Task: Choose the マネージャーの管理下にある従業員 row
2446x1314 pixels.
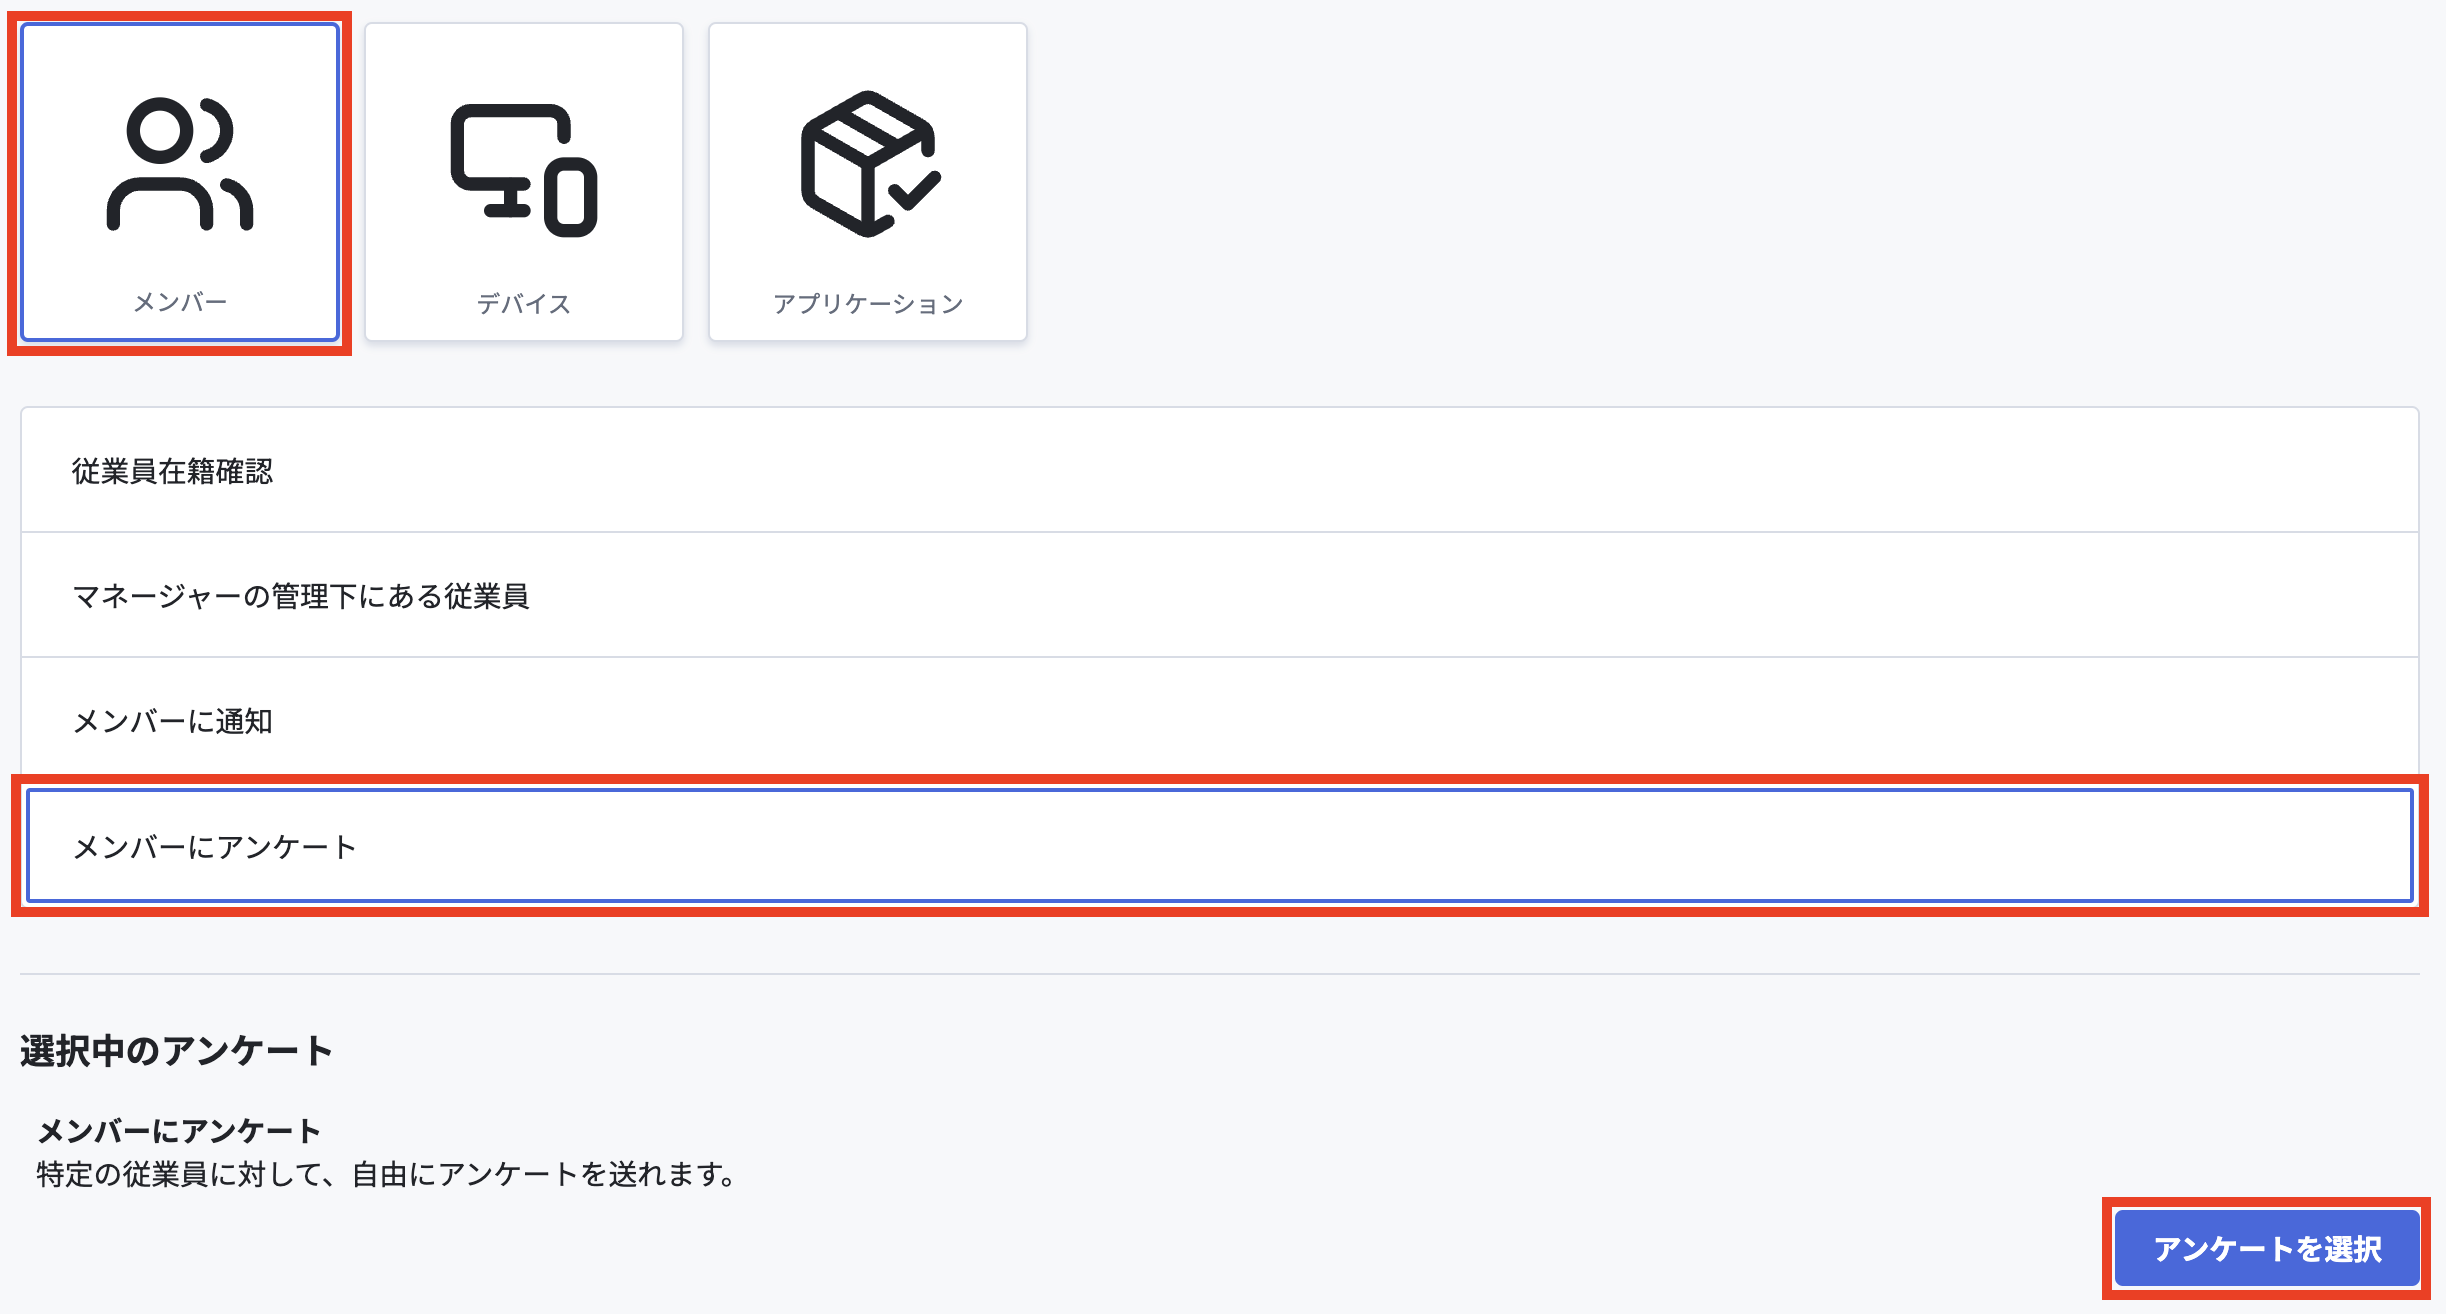Action: (x=1220, y=595)
